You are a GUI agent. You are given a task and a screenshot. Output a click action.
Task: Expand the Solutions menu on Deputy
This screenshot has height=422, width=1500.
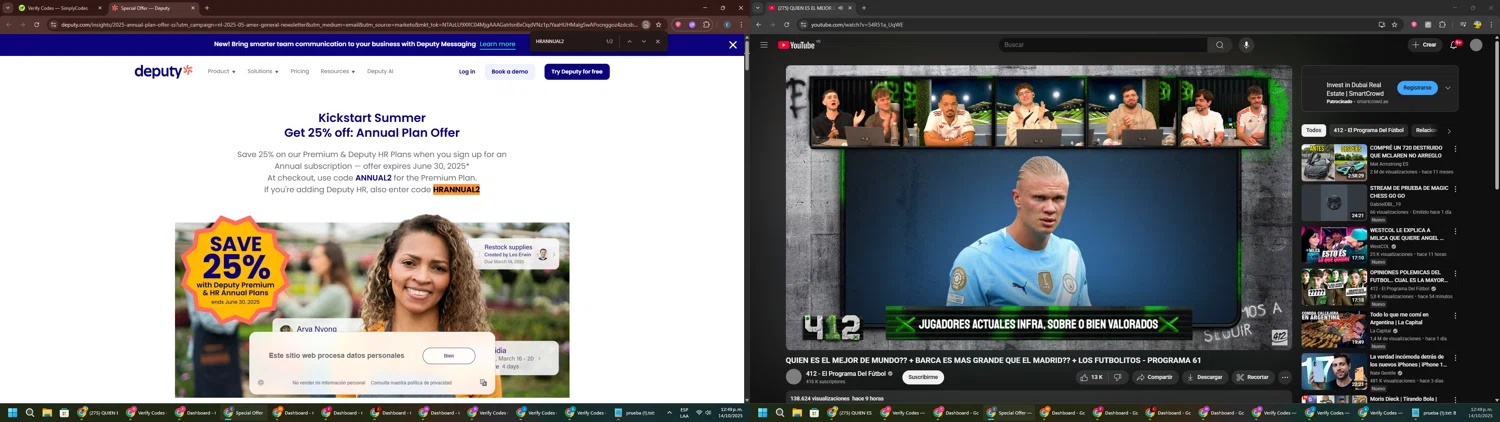tap(263, 71)
